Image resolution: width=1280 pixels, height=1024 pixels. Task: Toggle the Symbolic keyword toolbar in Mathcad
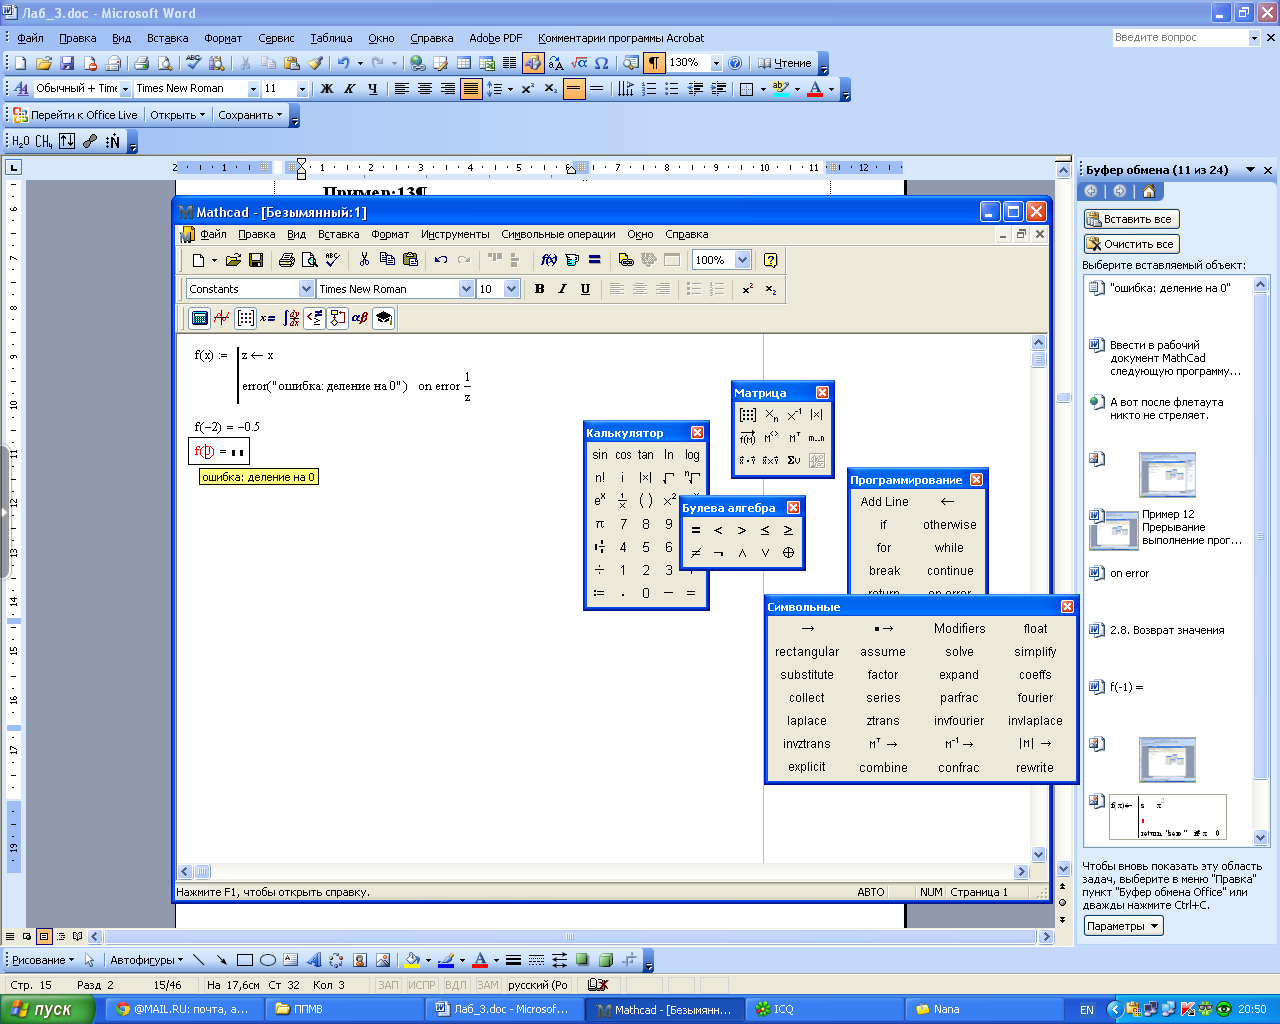point(383,318)
